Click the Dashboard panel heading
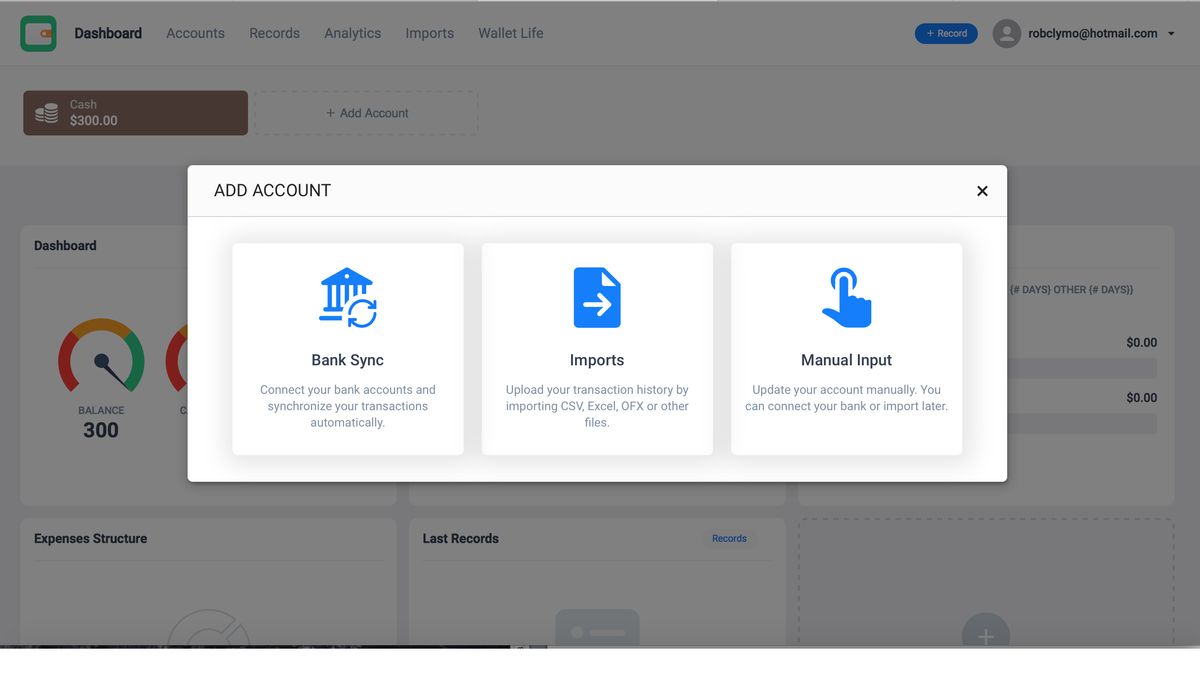 (65, 245)
